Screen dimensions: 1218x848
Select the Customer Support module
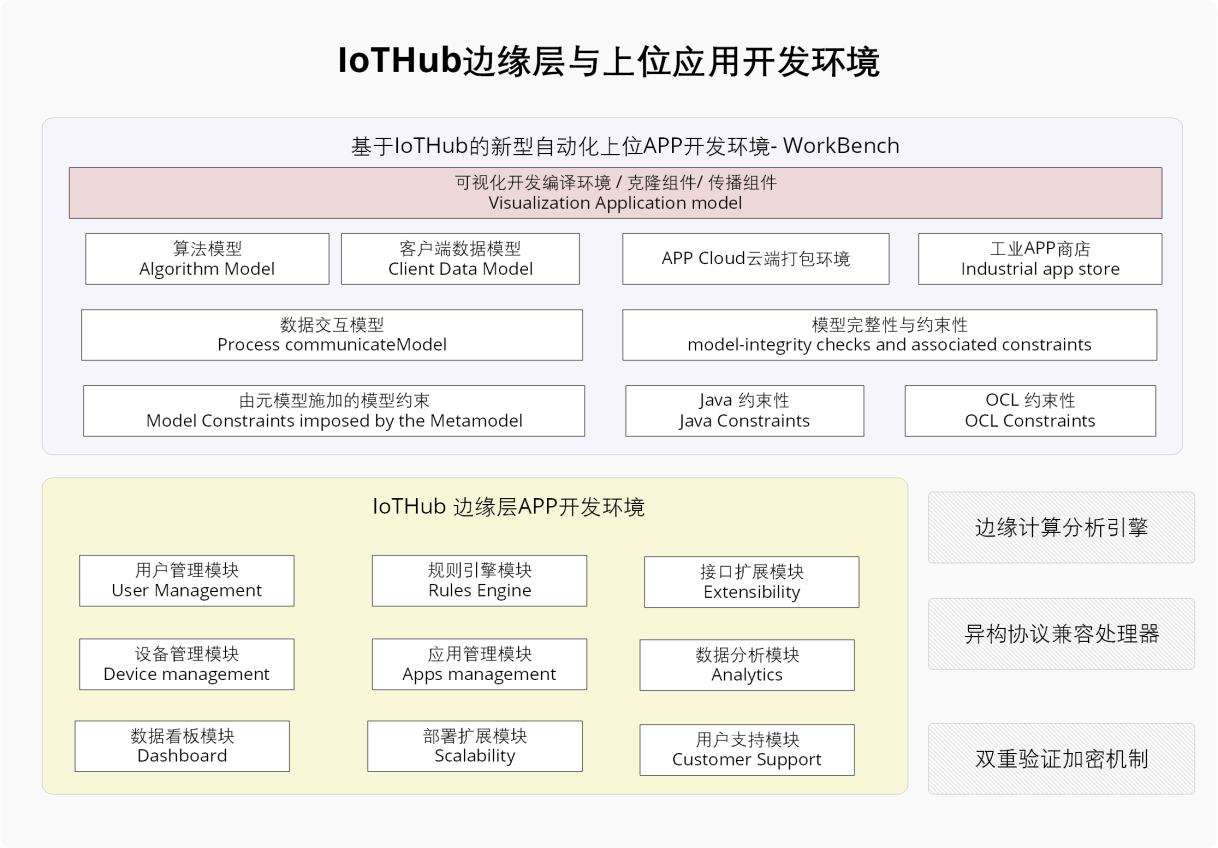tap(747, 750)
